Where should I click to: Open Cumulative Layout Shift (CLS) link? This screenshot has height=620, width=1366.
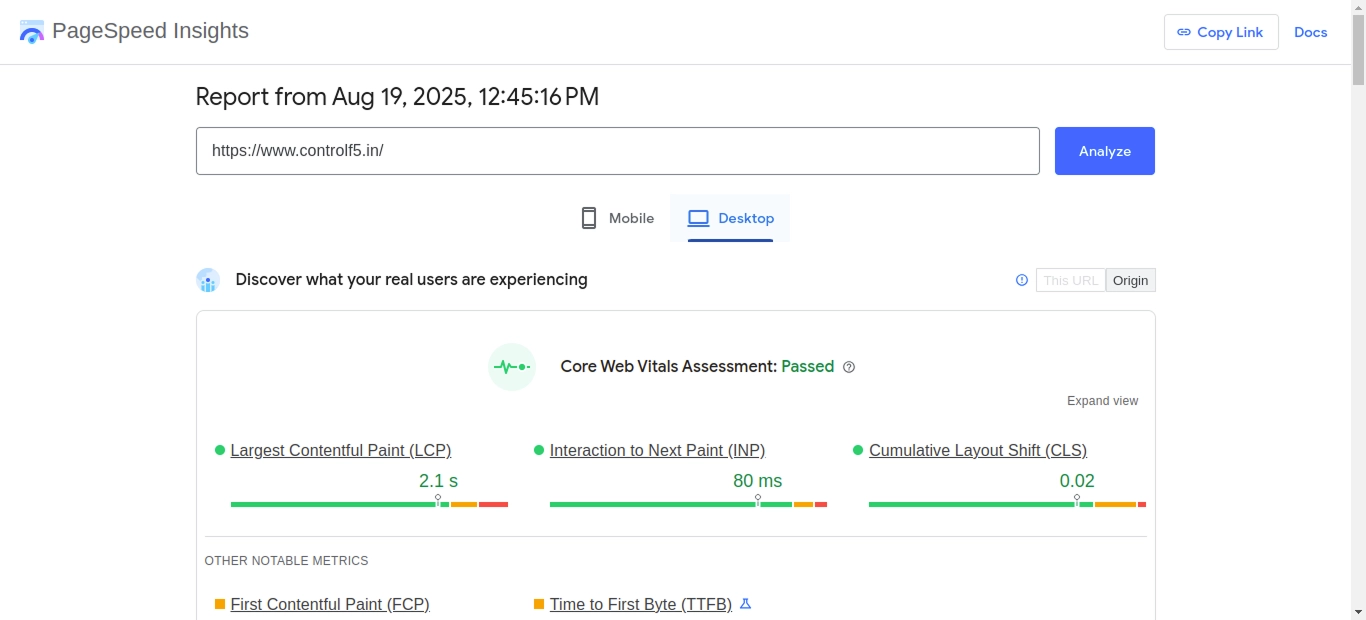(977, 450)
